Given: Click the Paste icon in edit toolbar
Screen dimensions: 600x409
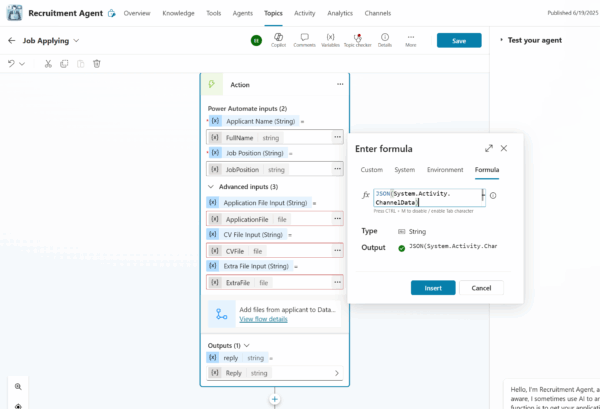Looking at the screenshot, I should tap(80, 64).
